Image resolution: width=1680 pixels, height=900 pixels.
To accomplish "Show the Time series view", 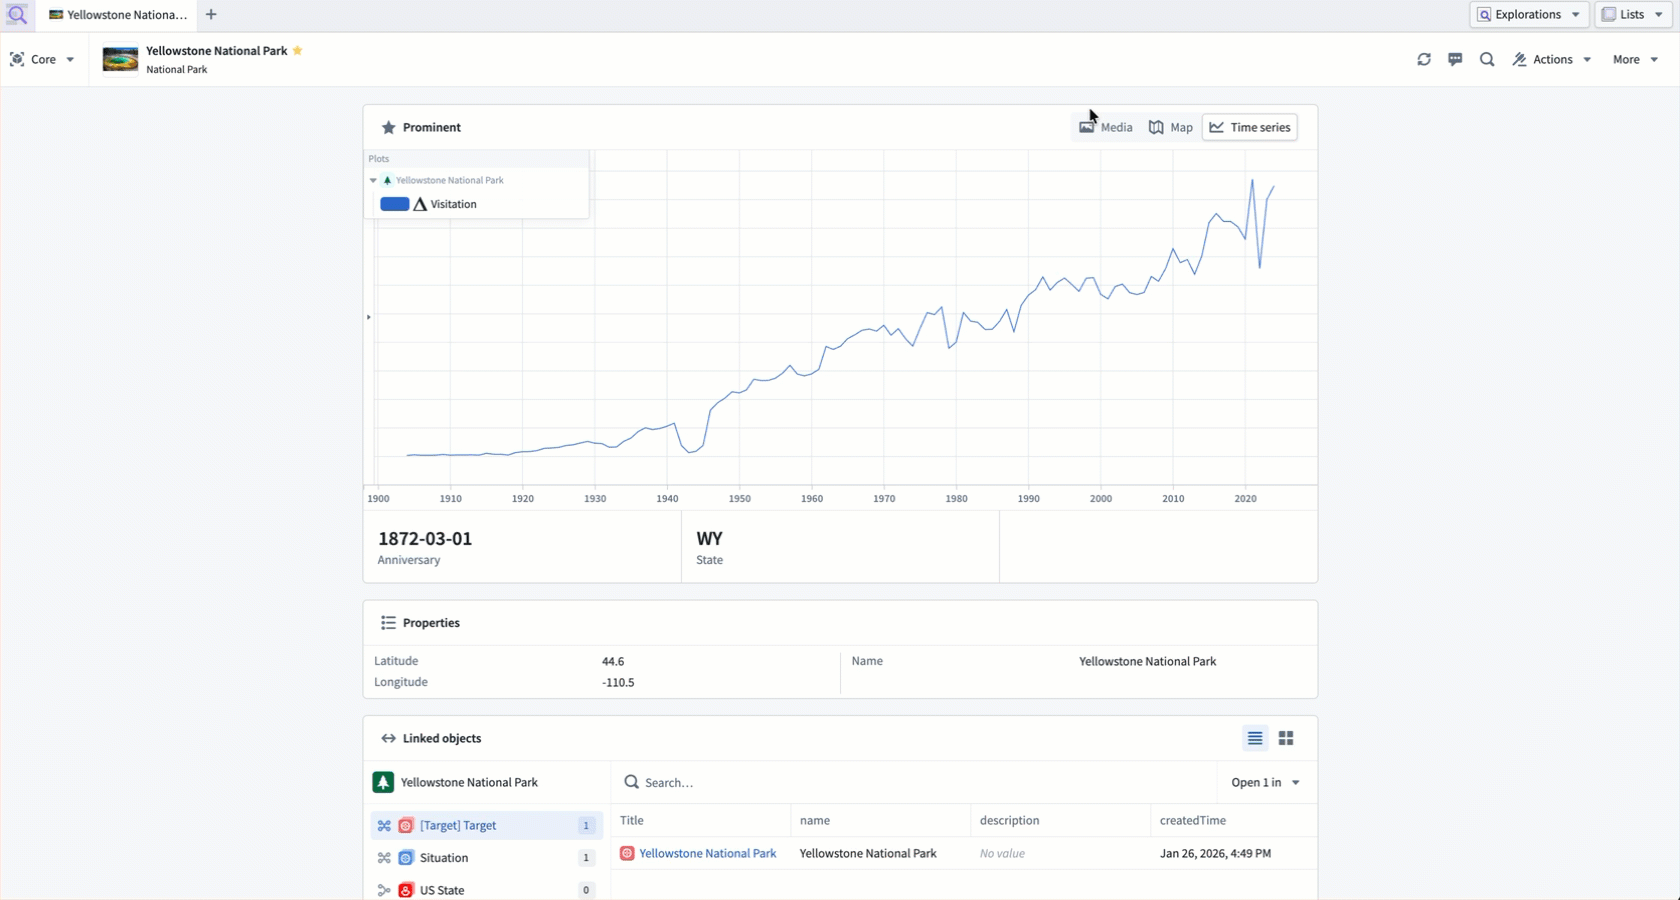I will pos(1250,127).
